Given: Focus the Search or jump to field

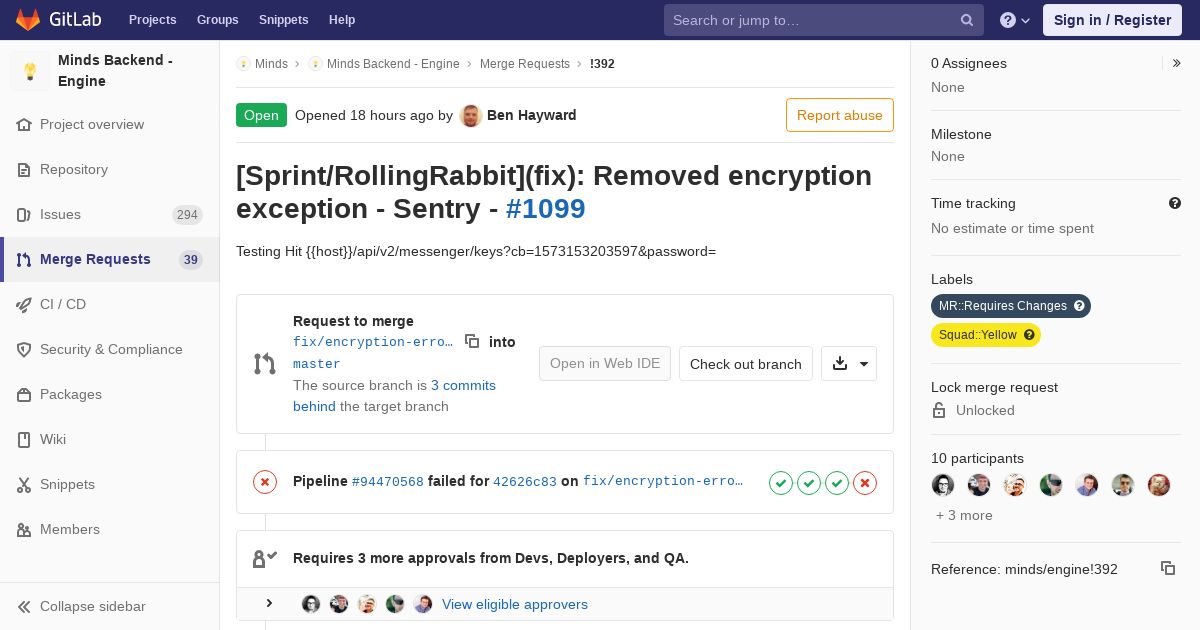Looking at the screenshot, I should [x=812, y=20].
